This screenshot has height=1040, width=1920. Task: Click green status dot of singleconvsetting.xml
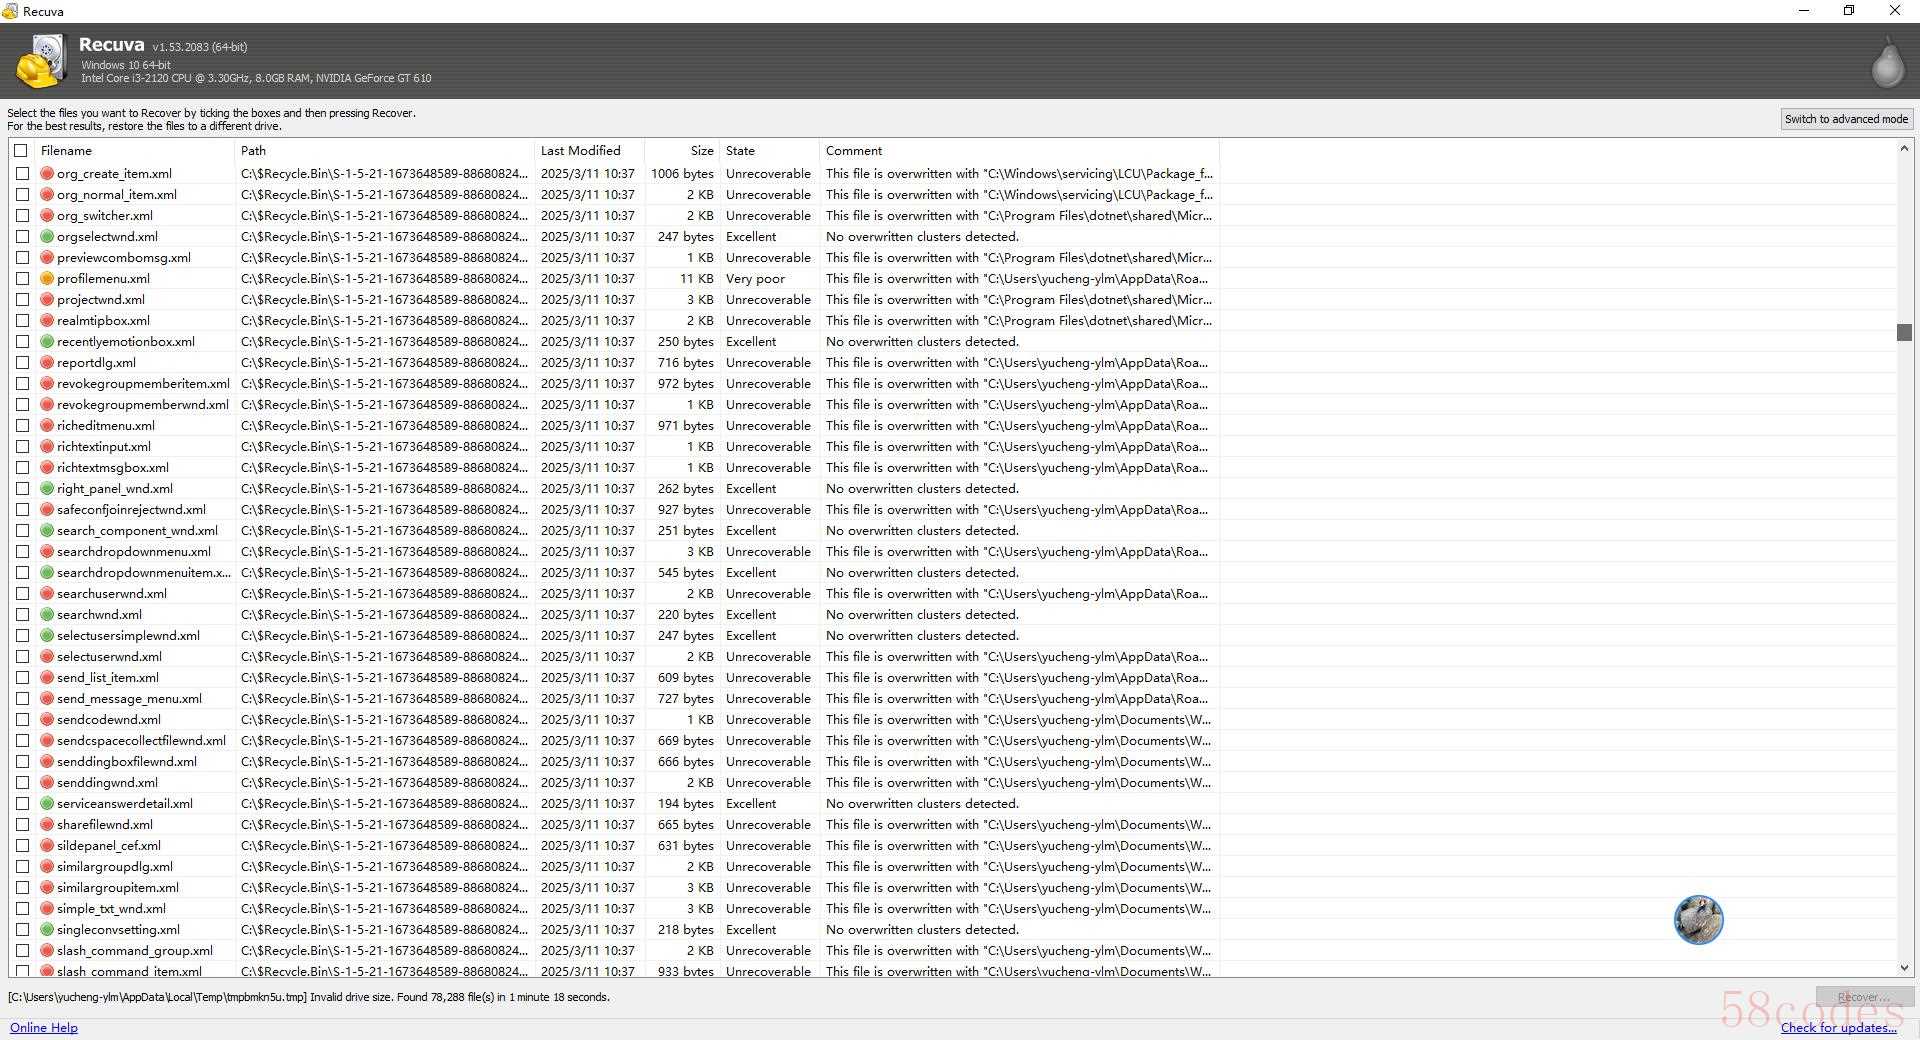[47, 930]
